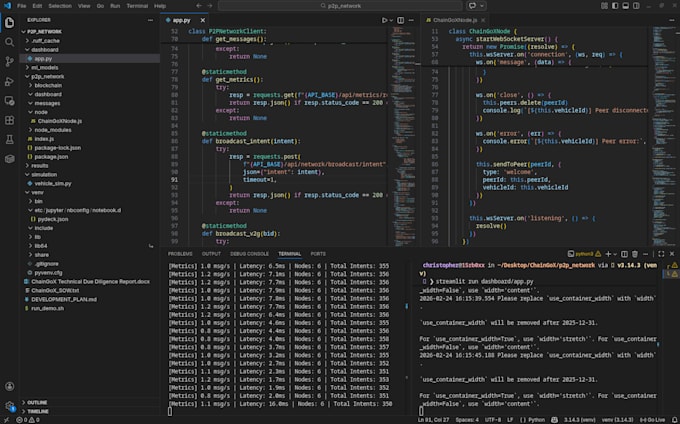Expand the .ruff_cache folder
680x424 pixels.
(x=46, y=41)
